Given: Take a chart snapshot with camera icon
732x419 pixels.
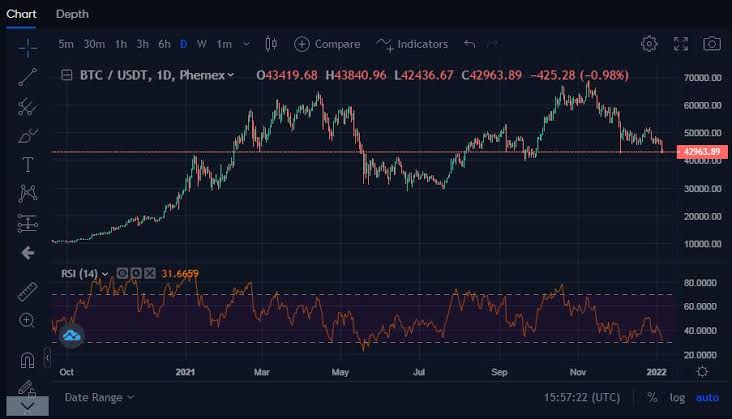Looking at the screenshot, I should 712,44.
